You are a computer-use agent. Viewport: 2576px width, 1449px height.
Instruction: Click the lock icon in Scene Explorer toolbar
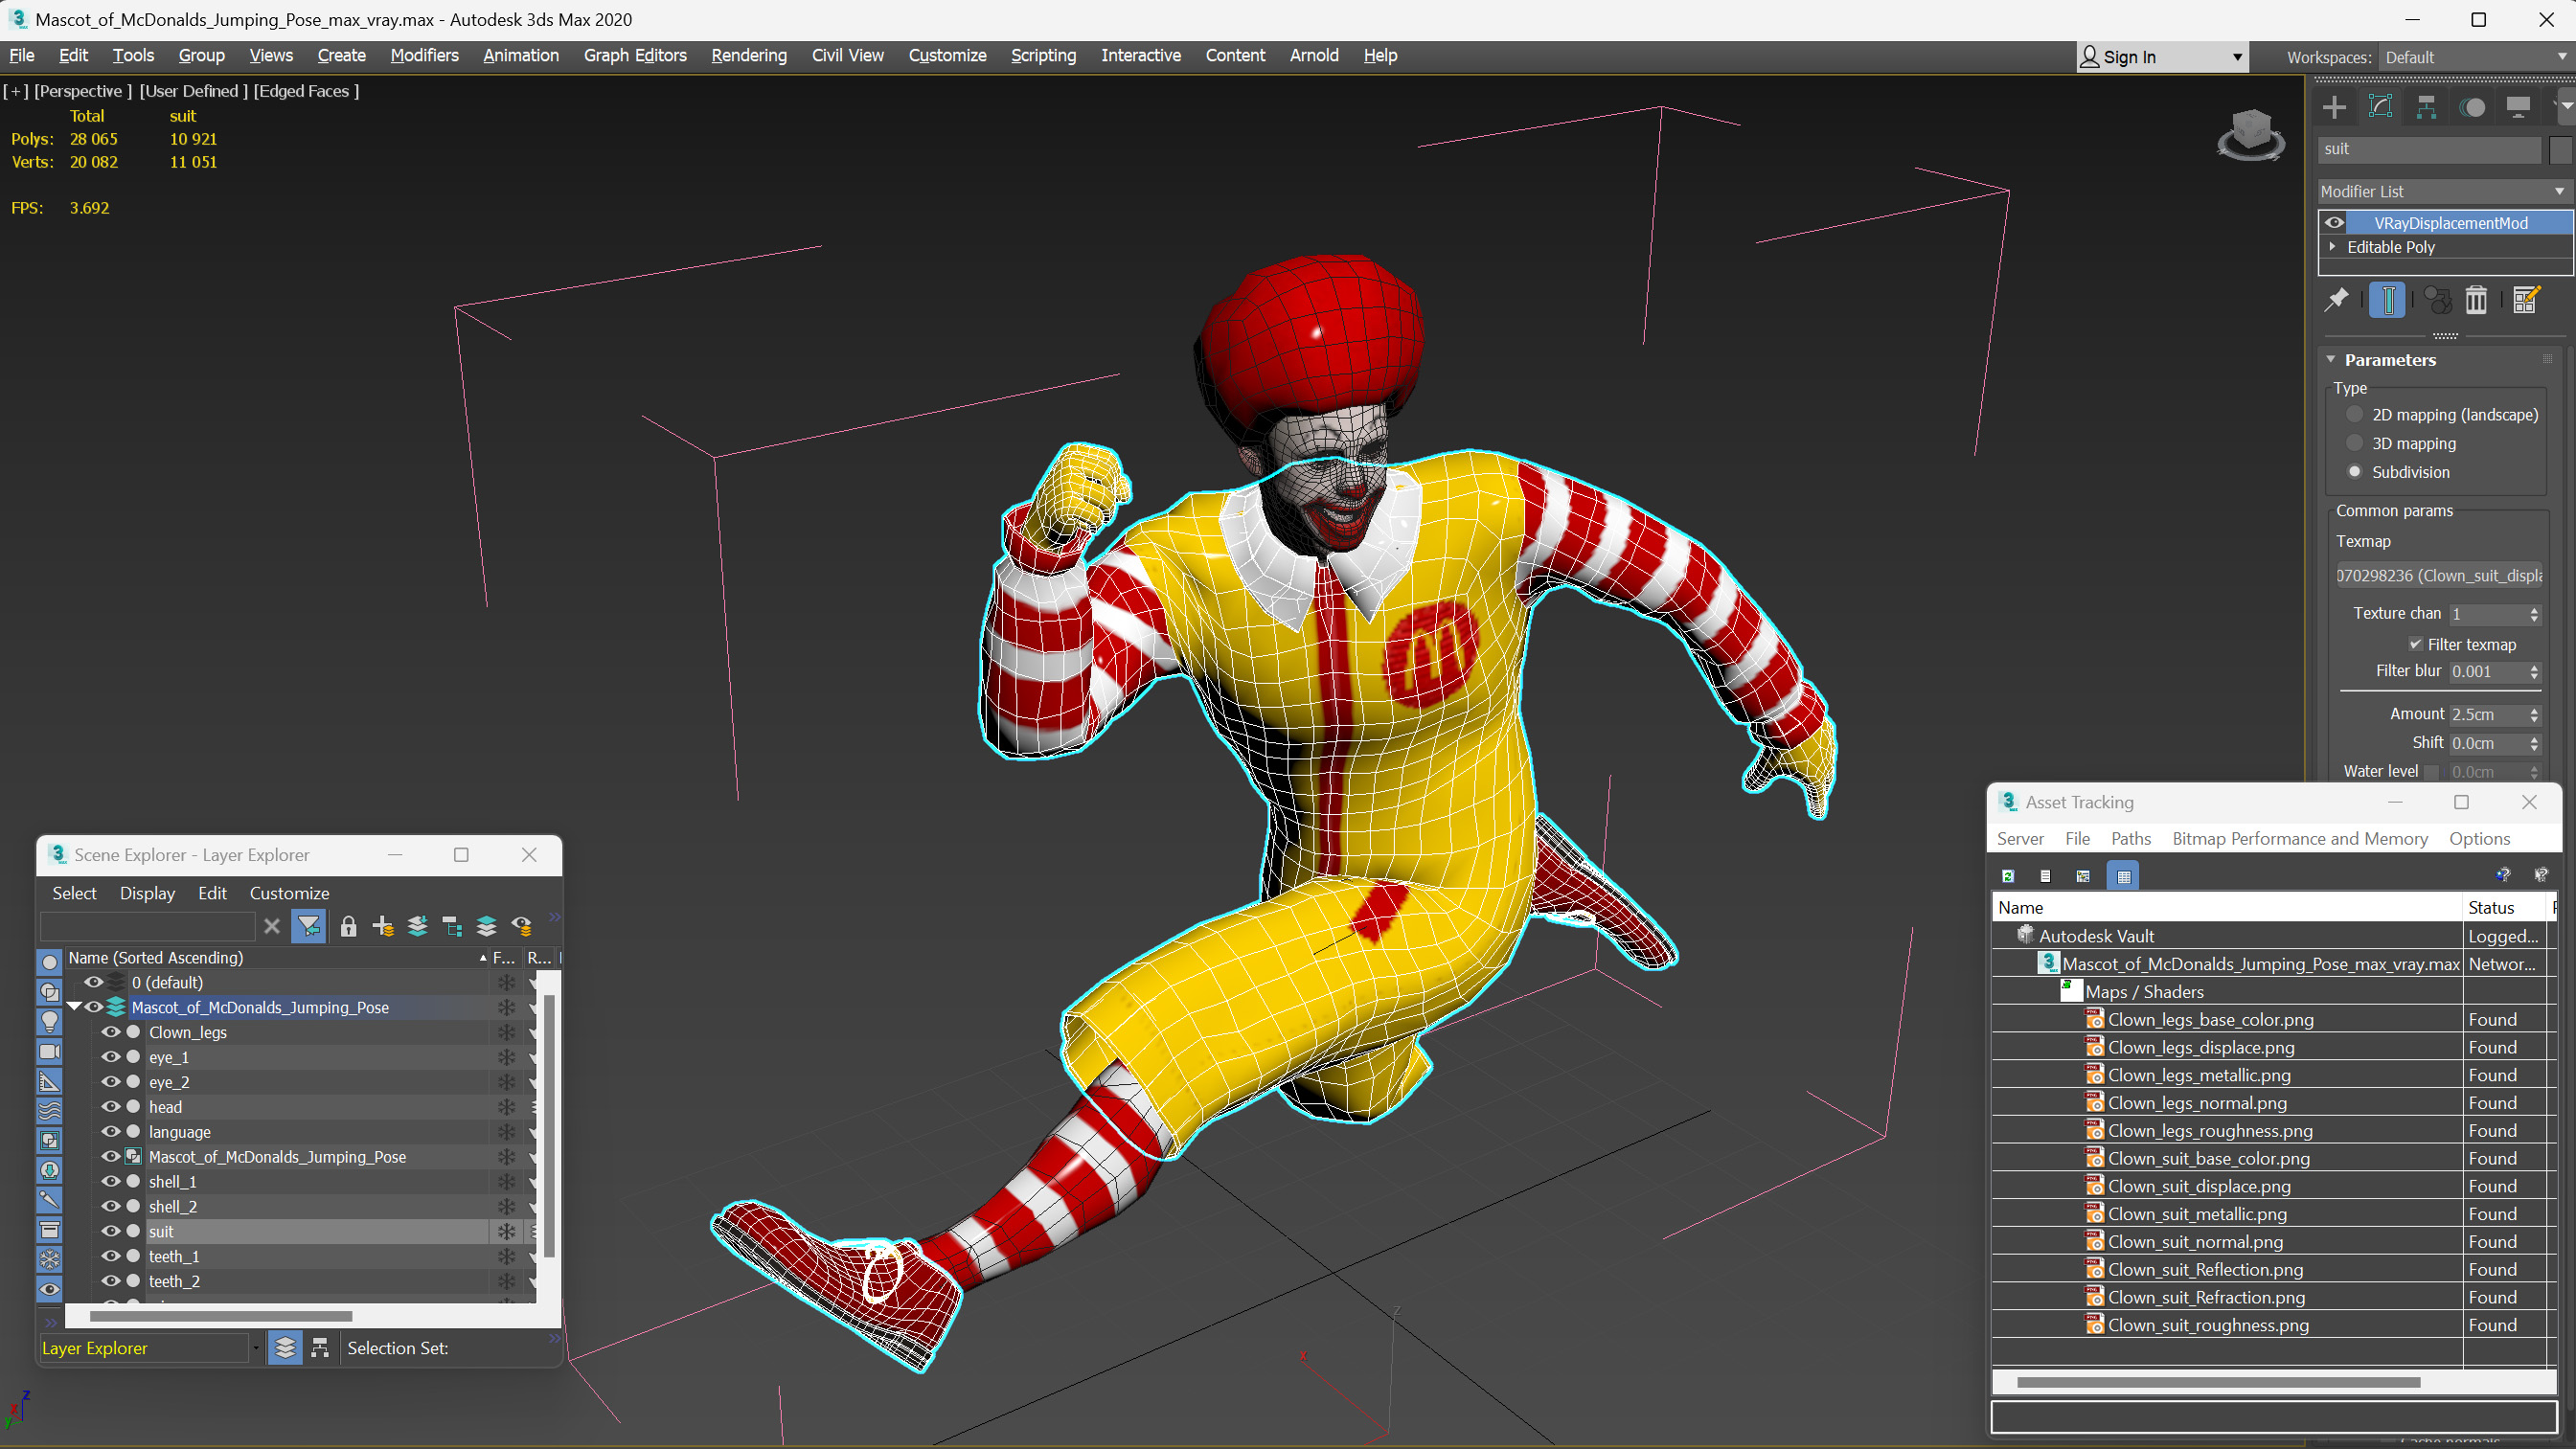(x=348, y=926)
